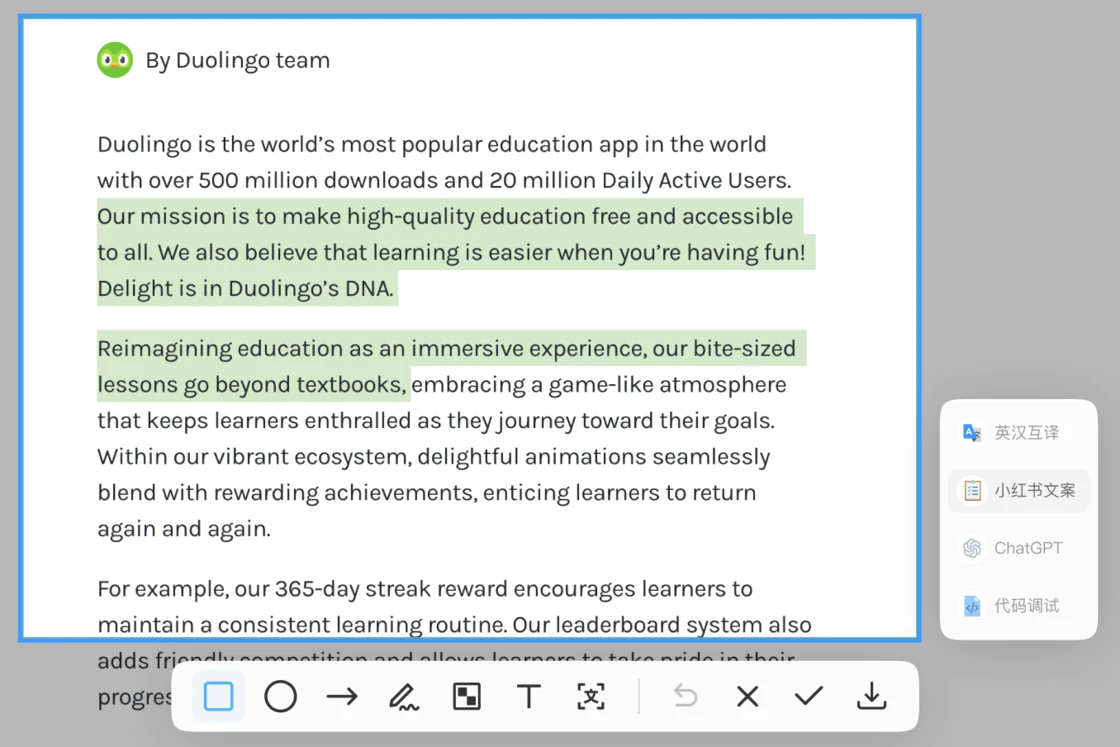Select the ellipse annotation tool
The height and width of the screenshot is (747, 1120).
[280, 696]
